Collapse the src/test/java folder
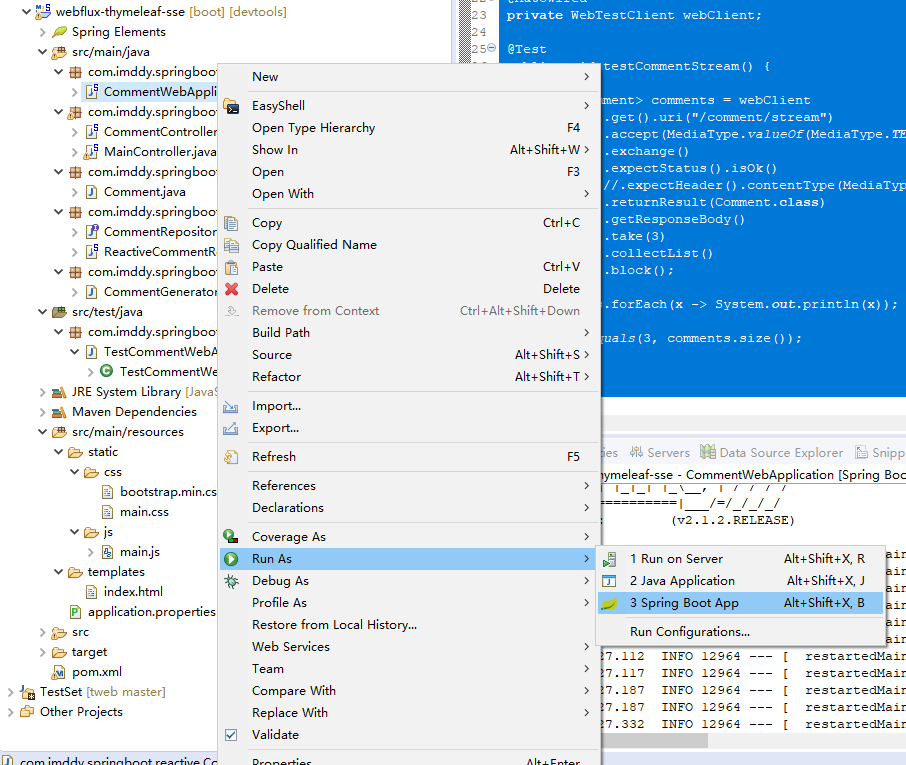Image resolution: width=906 pixels, height=765 pixels. click(42, 312)
